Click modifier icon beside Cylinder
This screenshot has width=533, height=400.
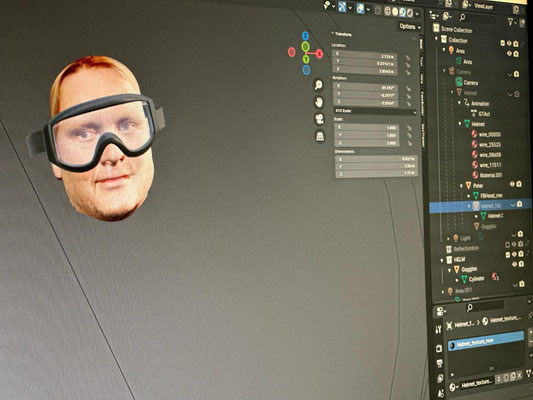pyautogui.click(x=495, y=277)
